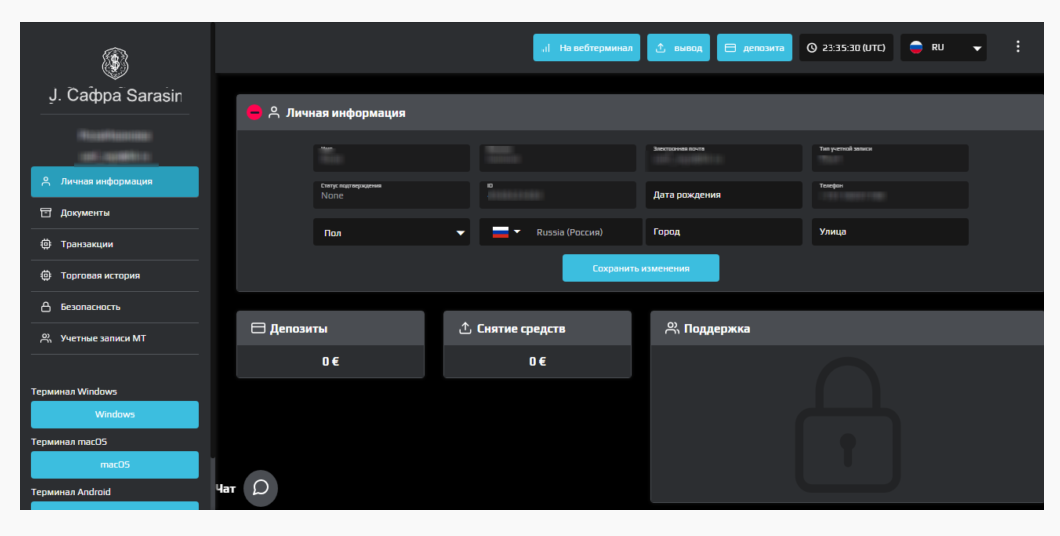This screenshot has width=1060, height=536.
Task: Collapse the Личная информация panel with red minus
Action: coord(254,112)
